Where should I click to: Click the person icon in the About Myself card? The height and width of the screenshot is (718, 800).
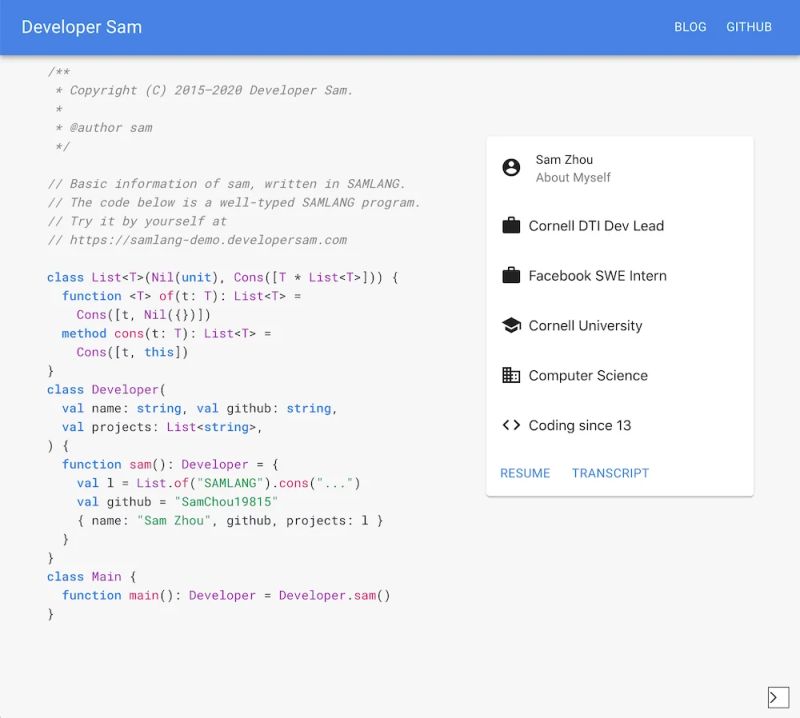coord(512,169)
